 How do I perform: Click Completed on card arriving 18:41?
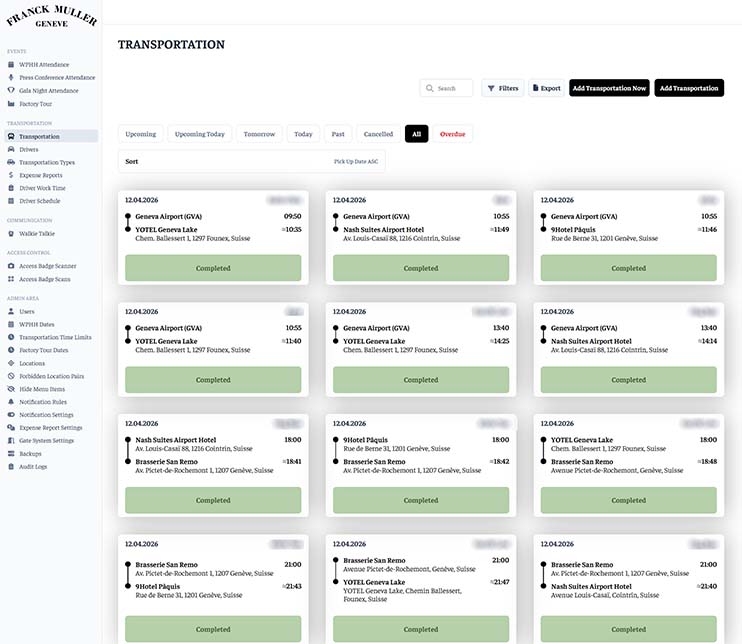pyautogui.click(x=213, y=500)
